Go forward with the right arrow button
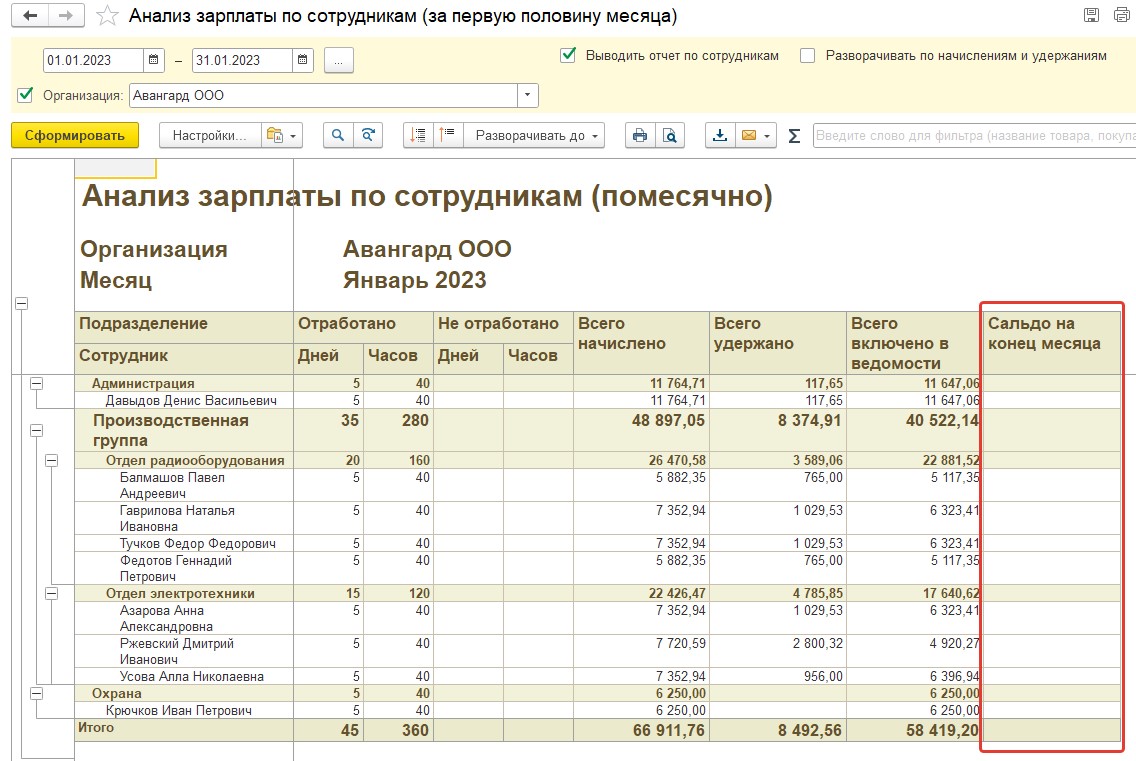The image size is (1136, 761). (x=66, y=15)
